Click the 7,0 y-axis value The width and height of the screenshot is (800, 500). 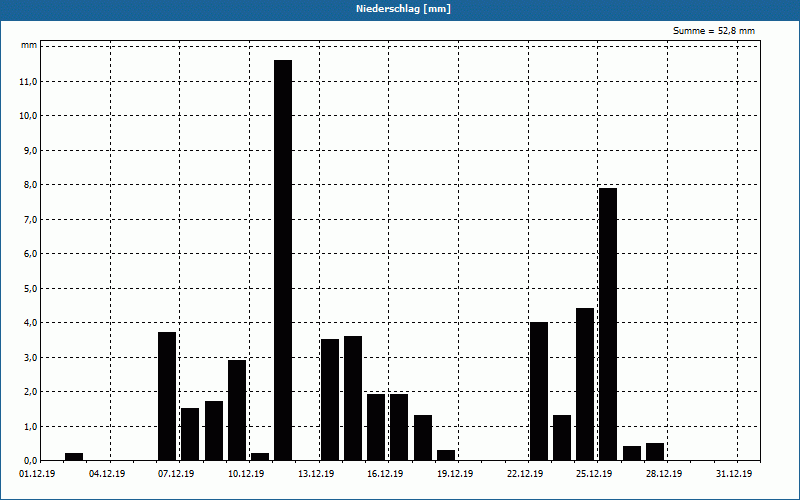pos(29,219)
